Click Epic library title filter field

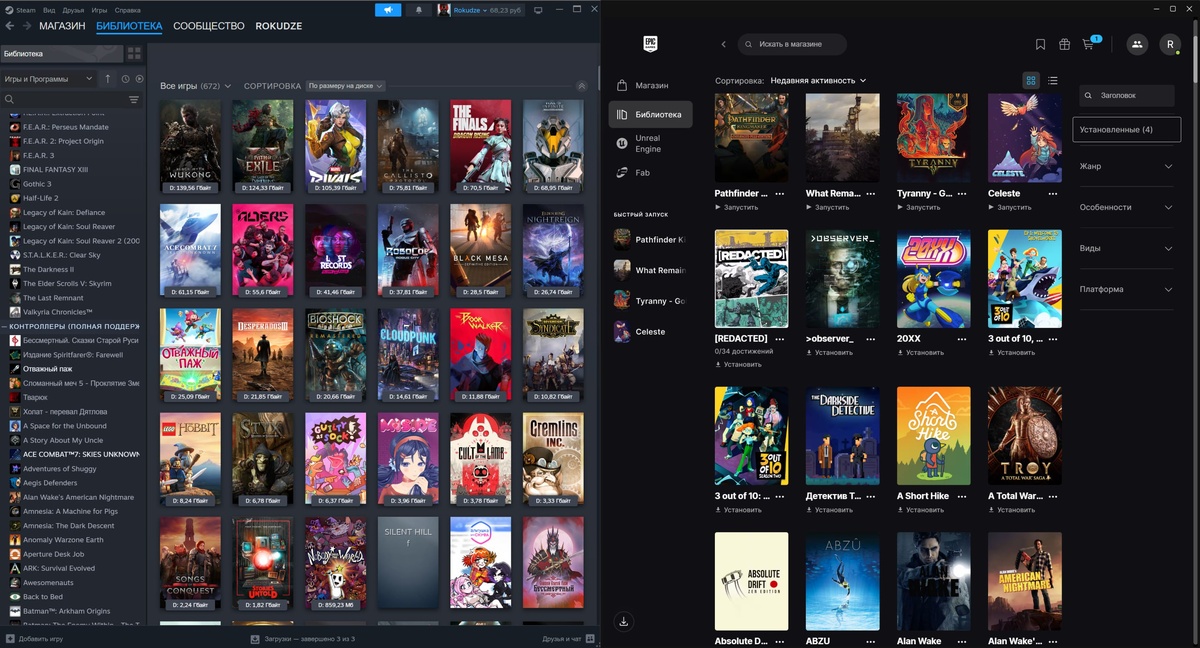(x=1126, y=95)
